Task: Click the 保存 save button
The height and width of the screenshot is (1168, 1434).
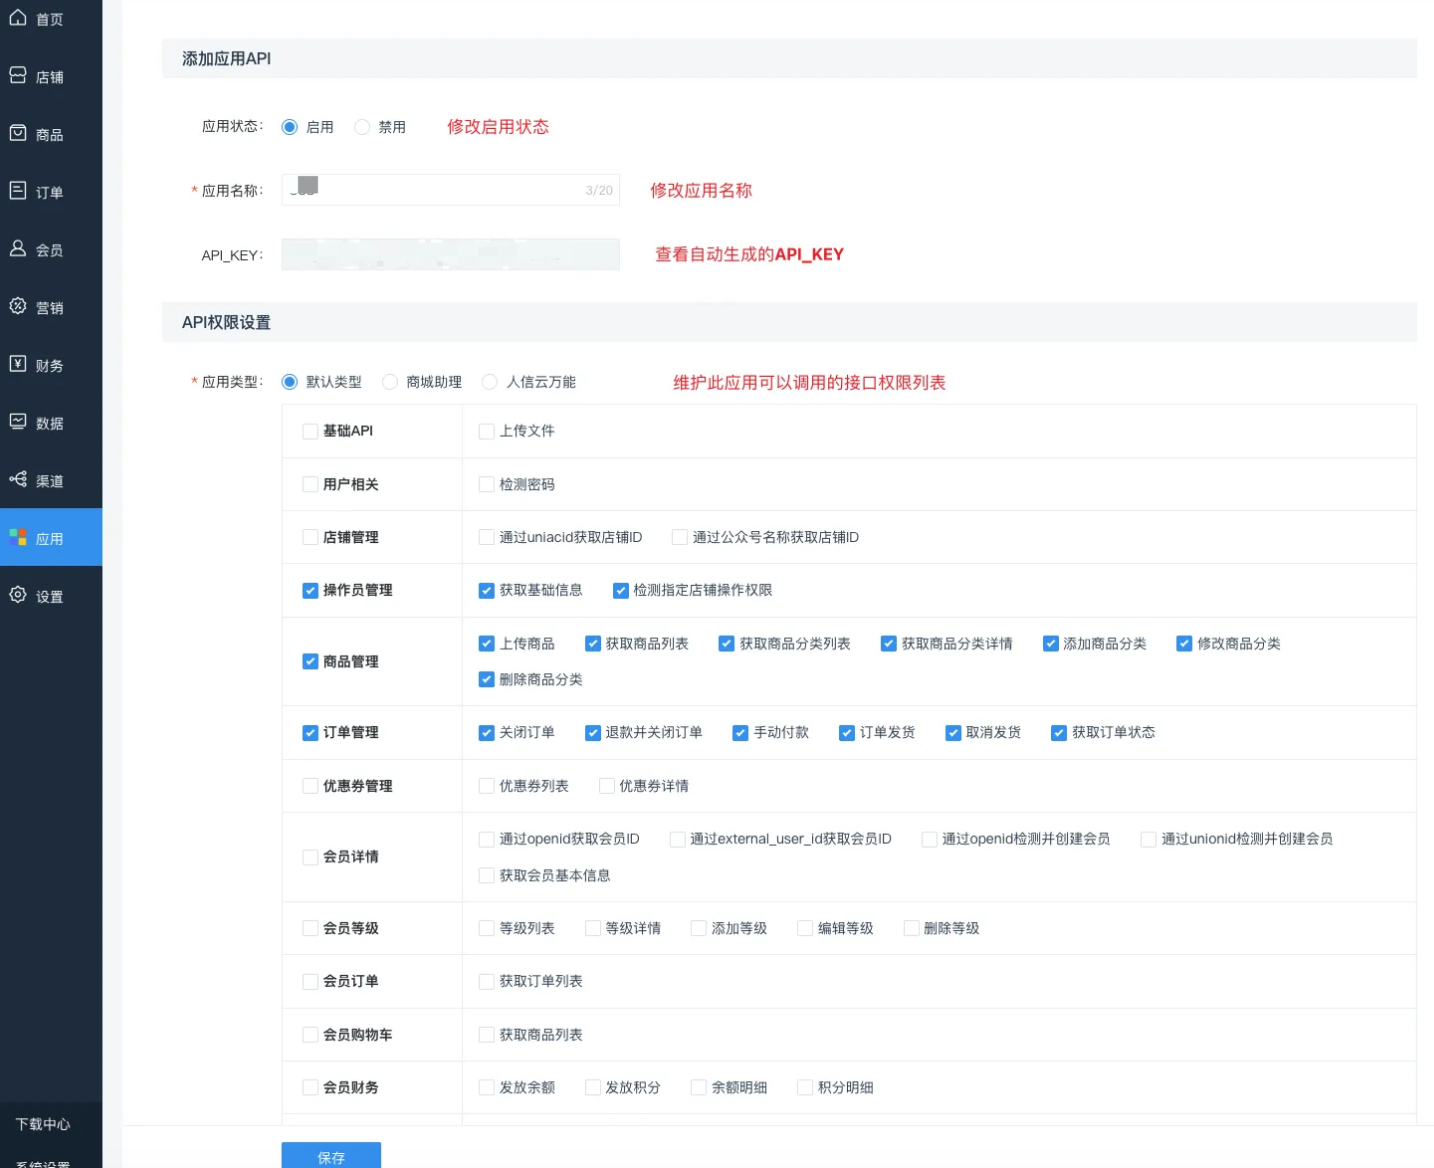Action: (331, 1157)
